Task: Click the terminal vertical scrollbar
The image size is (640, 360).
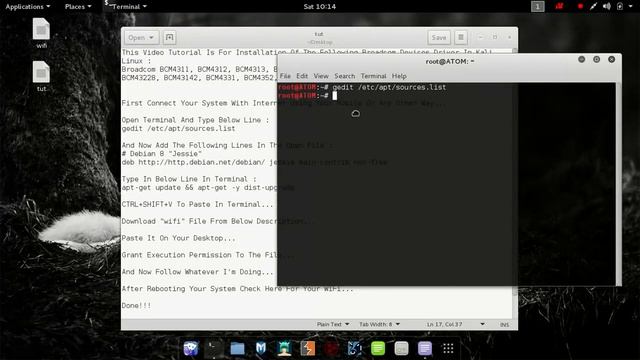Action: 618,184
